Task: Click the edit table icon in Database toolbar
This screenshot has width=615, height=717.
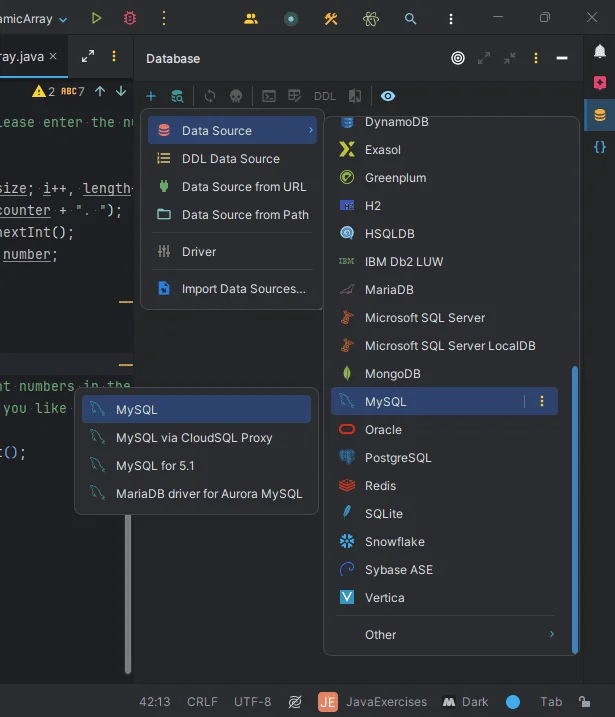Action: tap(294, 96)
